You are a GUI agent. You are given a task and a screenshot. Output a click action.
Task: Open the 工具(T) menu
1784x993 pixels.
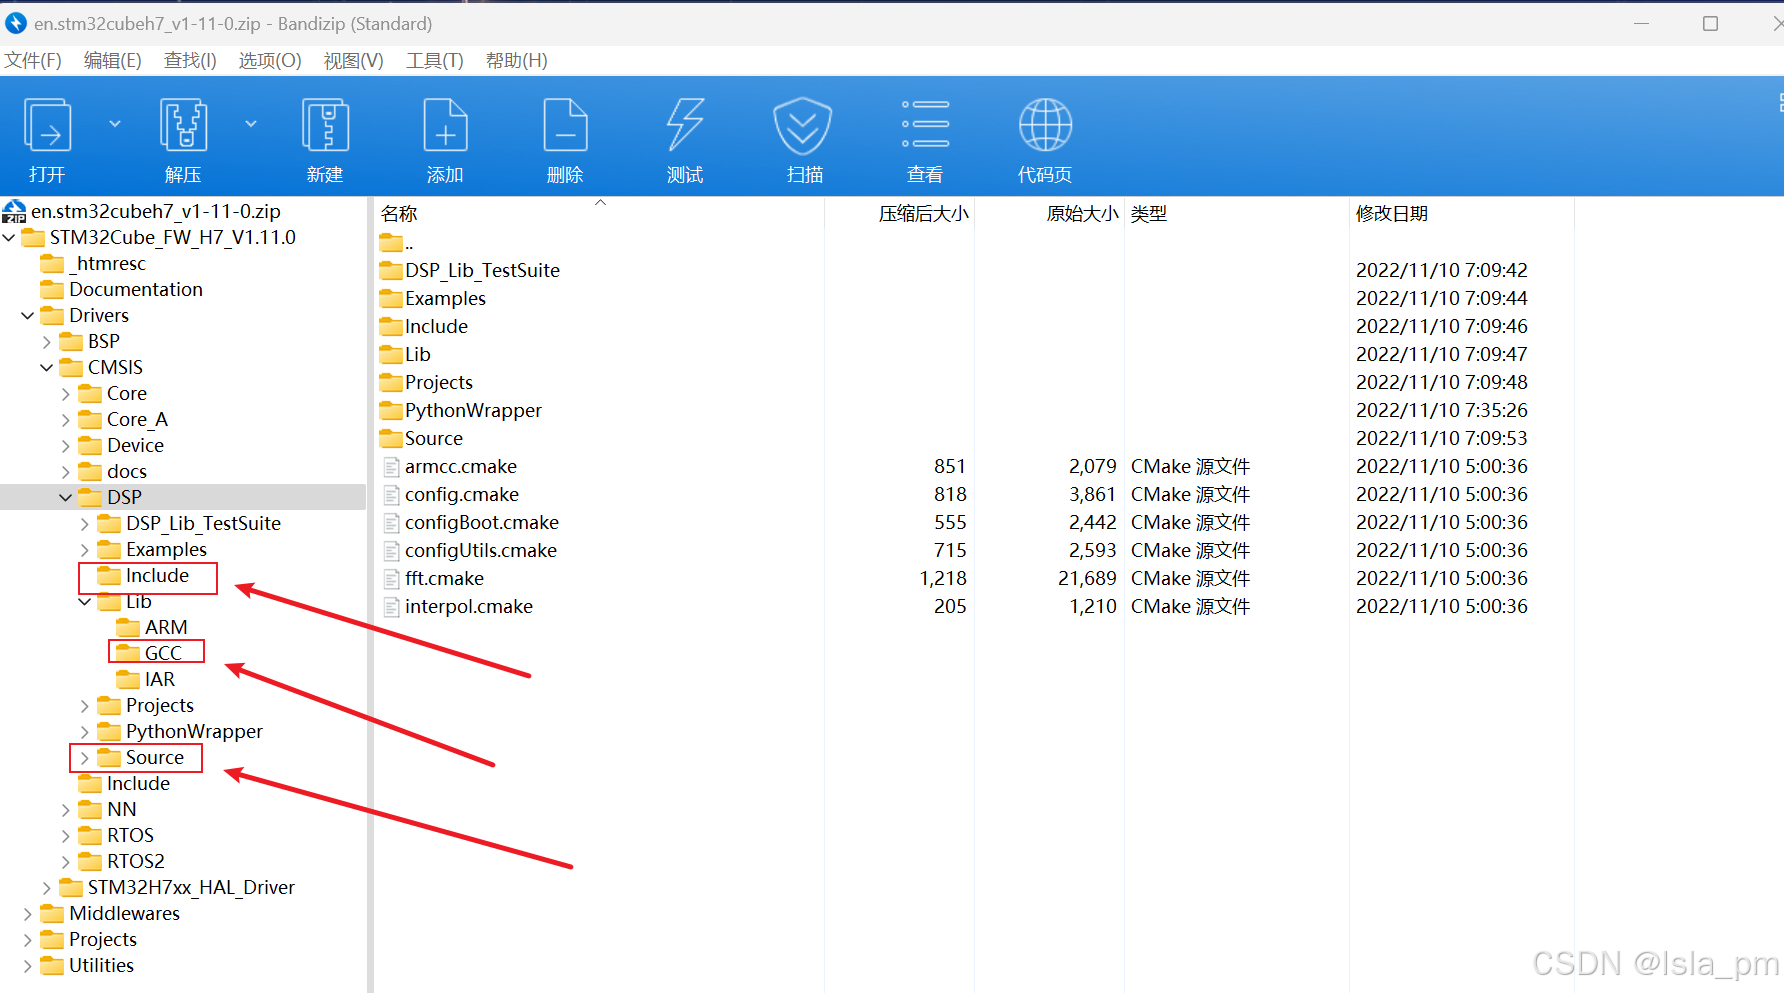click(434, 60)
